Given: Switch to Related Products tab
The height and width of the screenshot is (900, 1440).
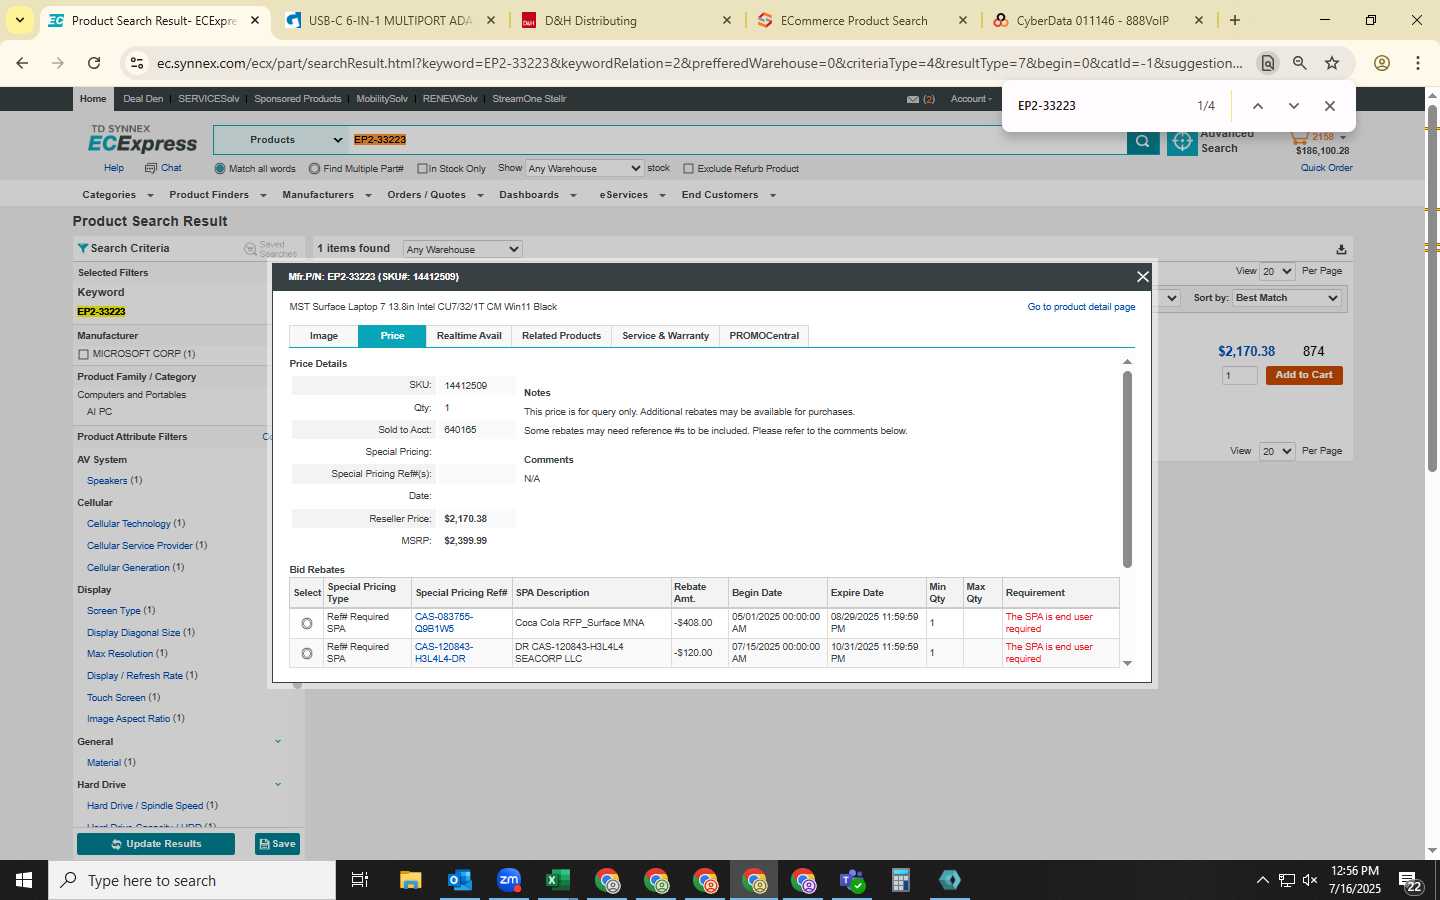Looking at the screenshot, I should pos(561,336).
